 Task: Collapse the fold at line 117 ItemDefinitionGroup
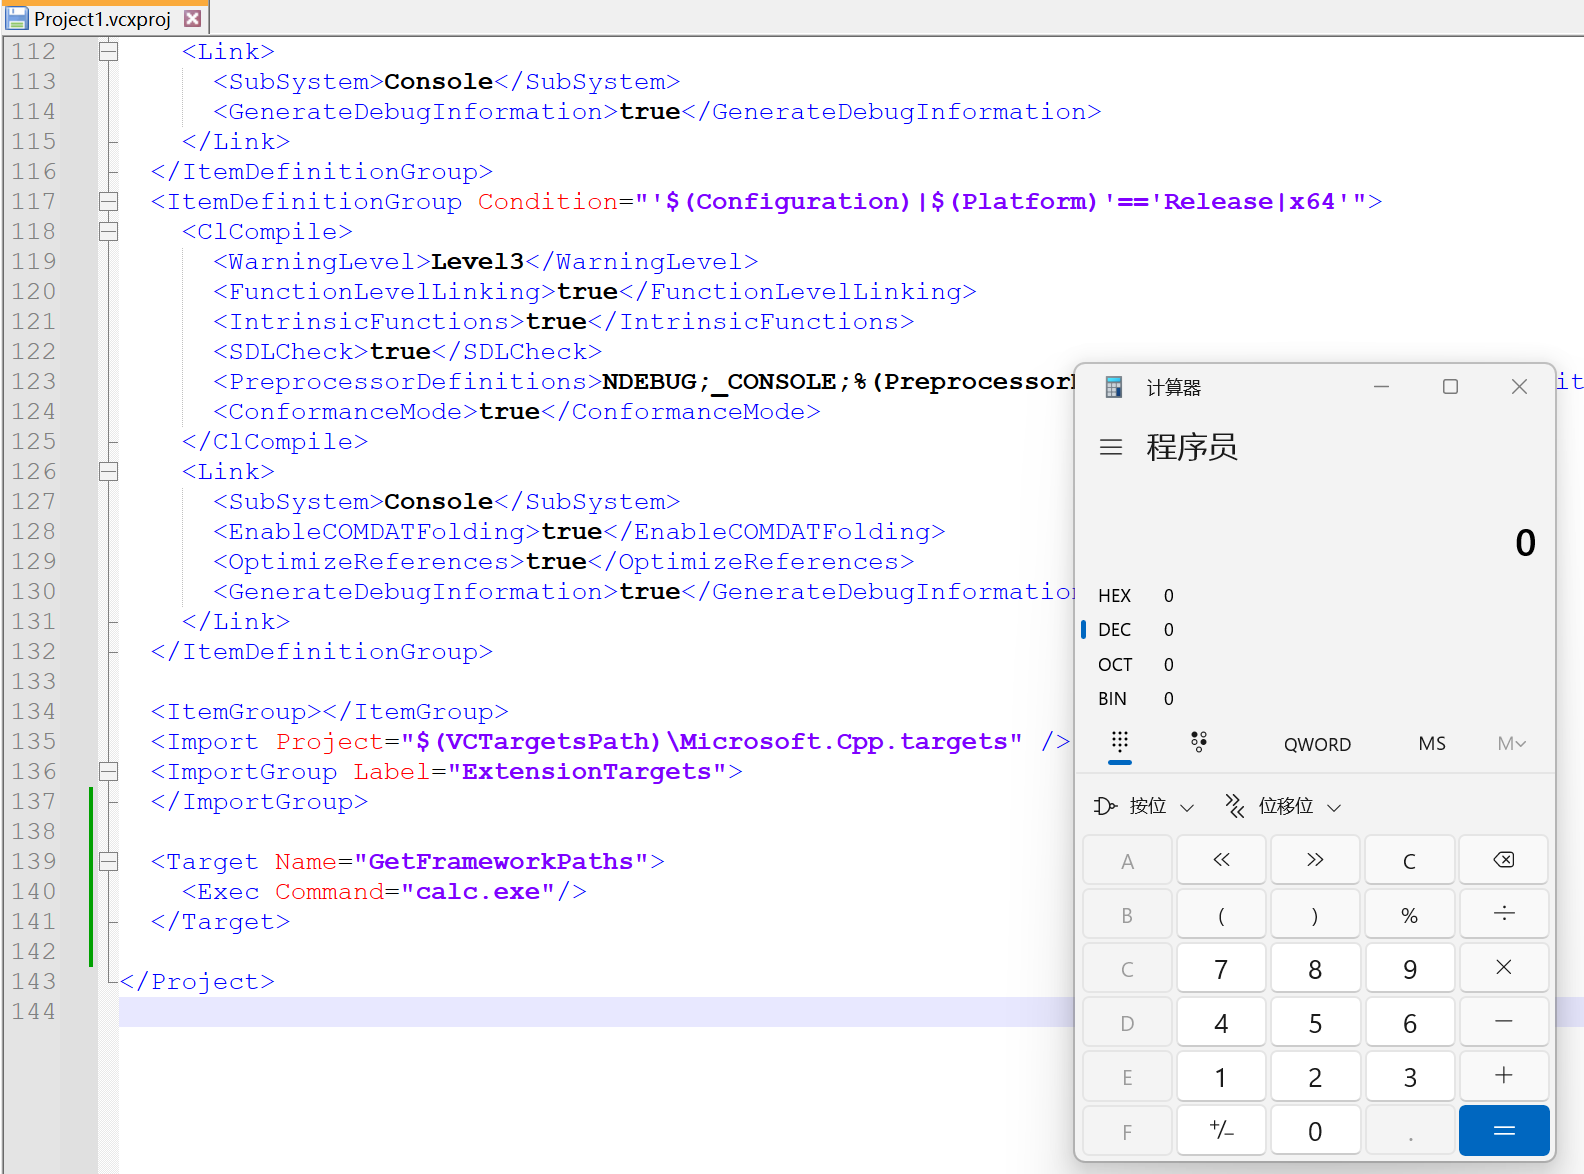[109, 202]
